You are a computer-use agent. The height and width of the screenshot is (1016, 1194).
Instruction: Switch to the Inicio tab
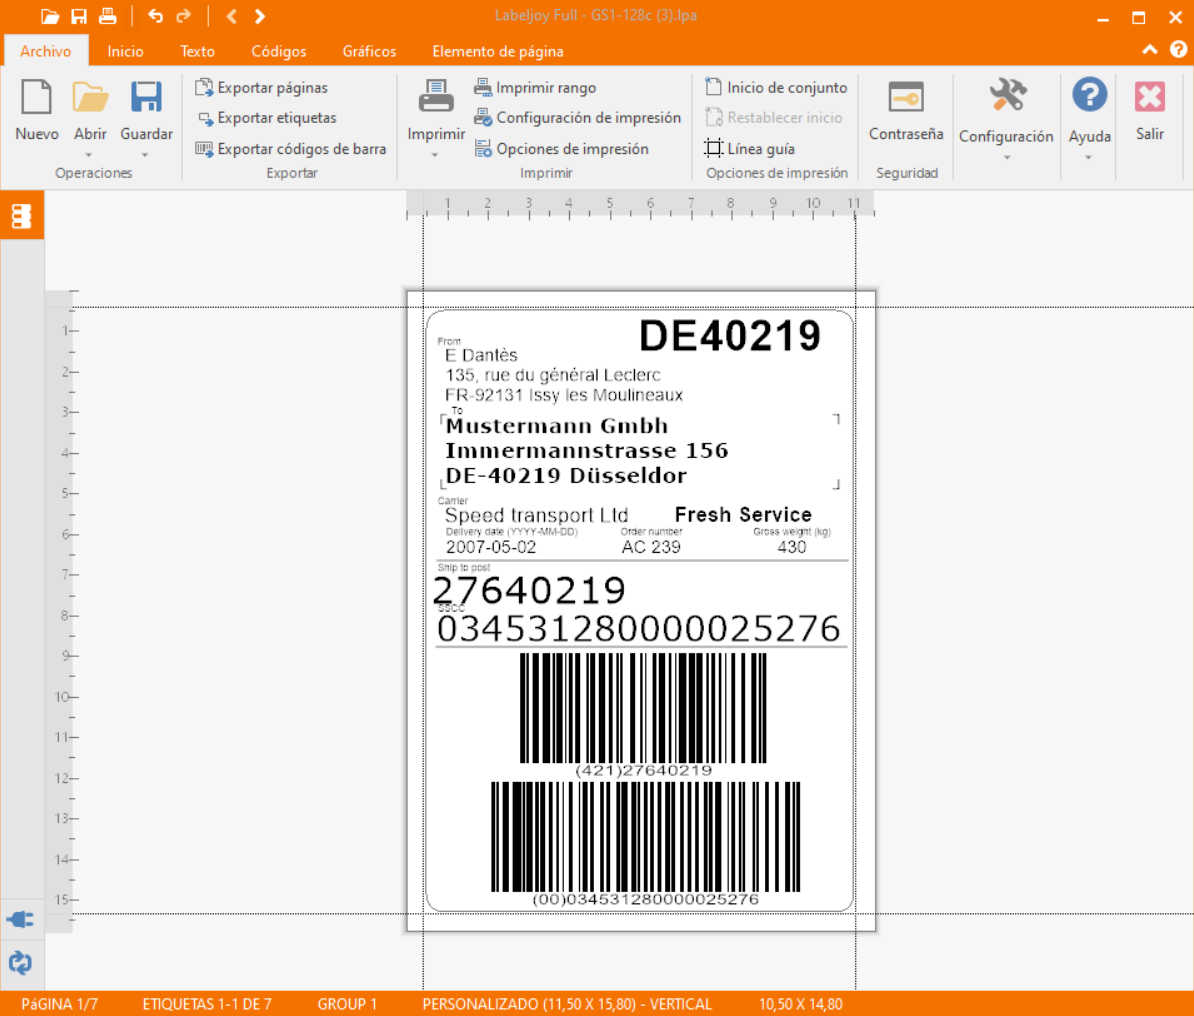pos(126,51)
